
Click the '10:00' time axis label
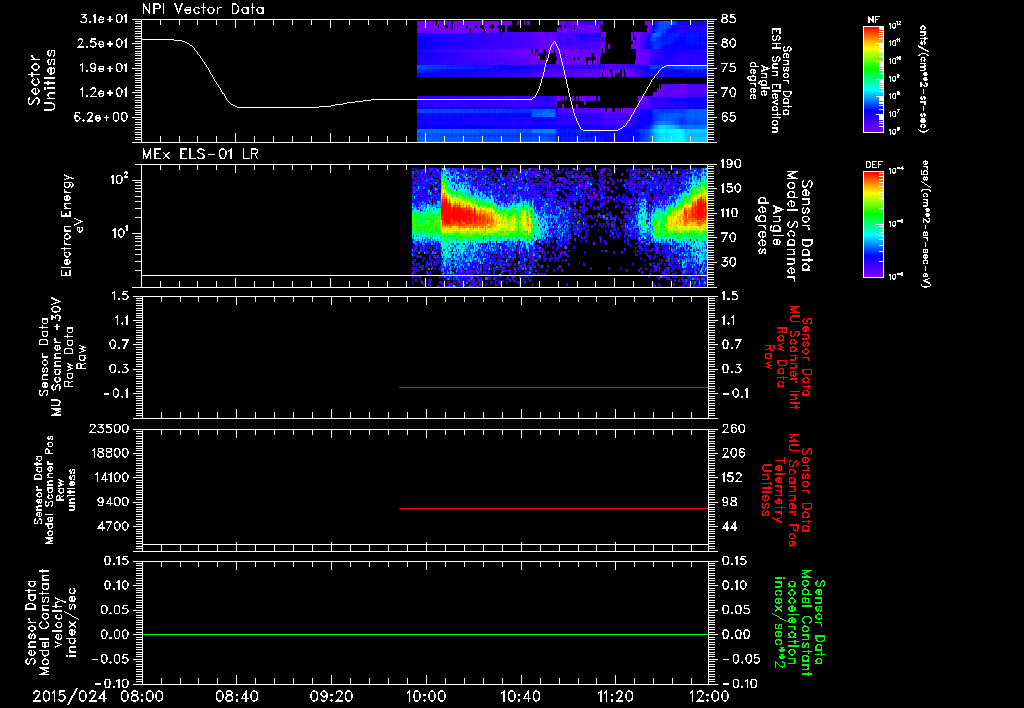coord(426,696)
